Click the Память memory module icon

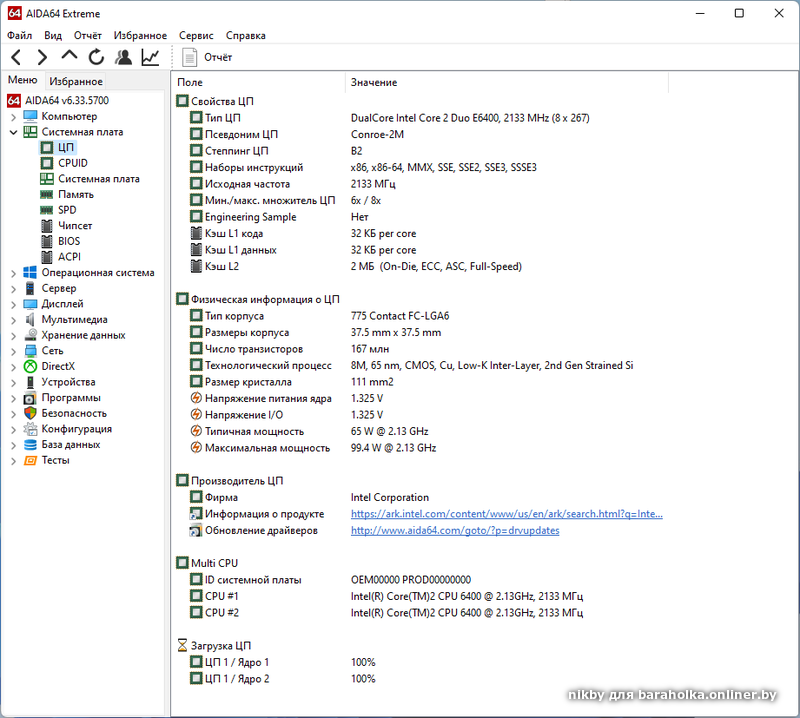point(46,194)
